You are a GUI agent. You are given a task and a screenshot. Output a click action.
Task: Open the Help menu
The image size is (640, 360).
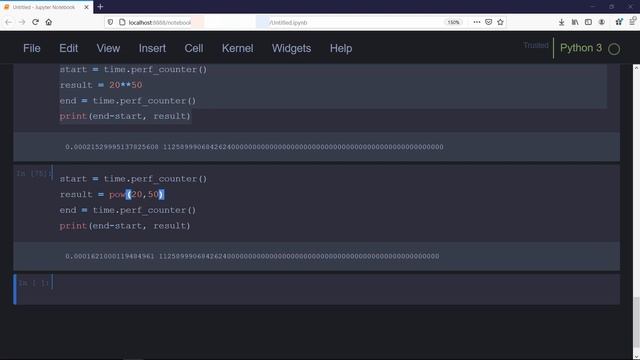[x=341, y=48]
